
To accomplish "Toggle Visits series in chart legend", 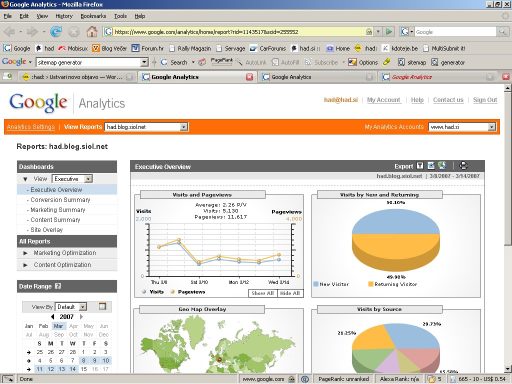I will pyautogui.click(x=153, y=292).
